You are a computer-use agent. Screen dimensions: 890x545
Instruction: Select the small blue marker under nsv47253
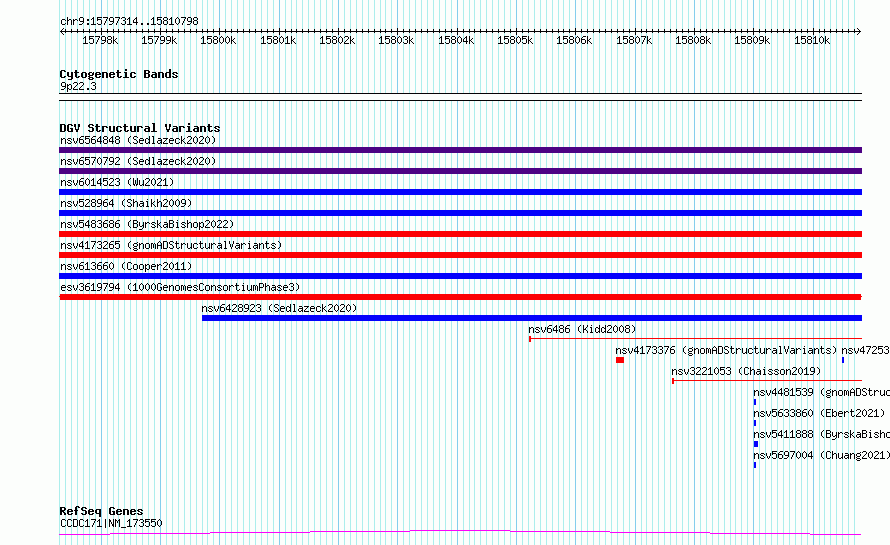843,360
